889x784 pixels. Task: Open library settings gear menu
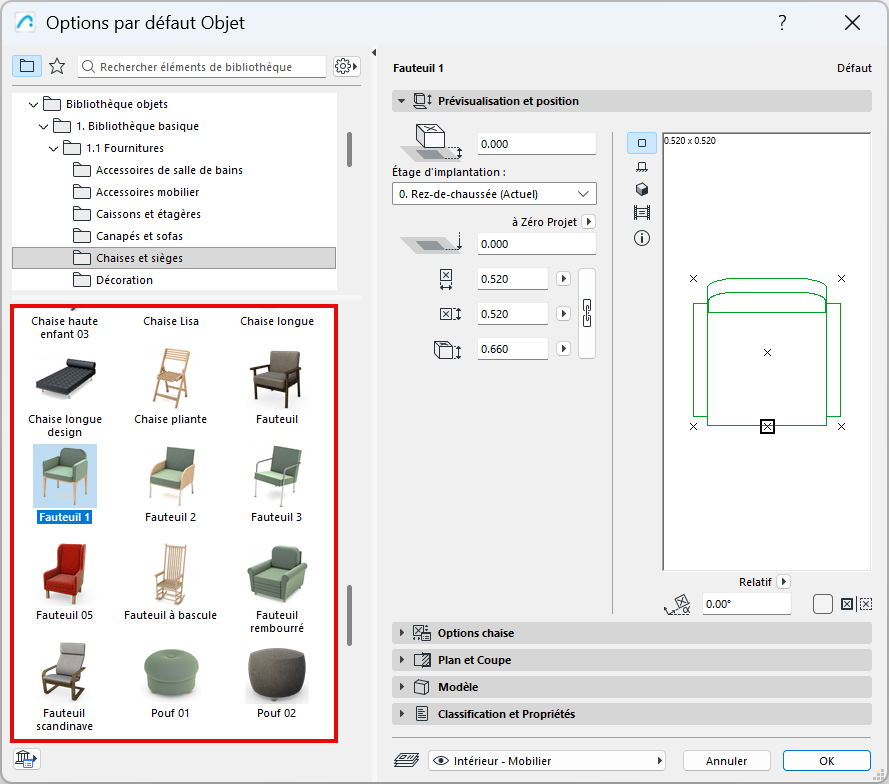pyautogui.click(x=346, y=66)
